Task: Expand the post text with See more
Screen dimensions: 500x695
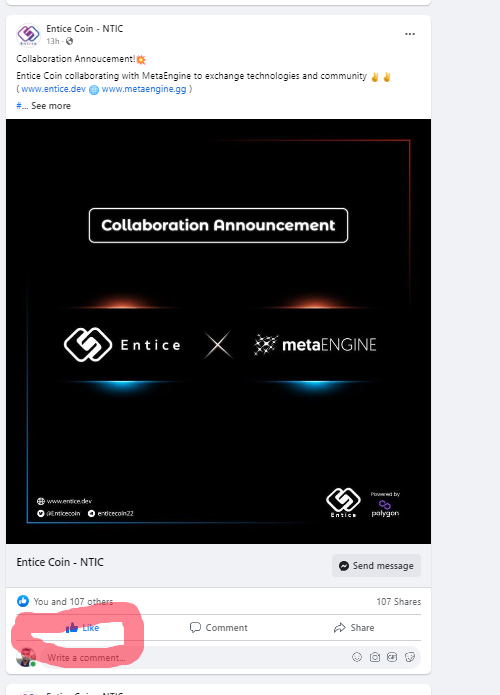Action: pyautogui.click(x=51, y=106)
